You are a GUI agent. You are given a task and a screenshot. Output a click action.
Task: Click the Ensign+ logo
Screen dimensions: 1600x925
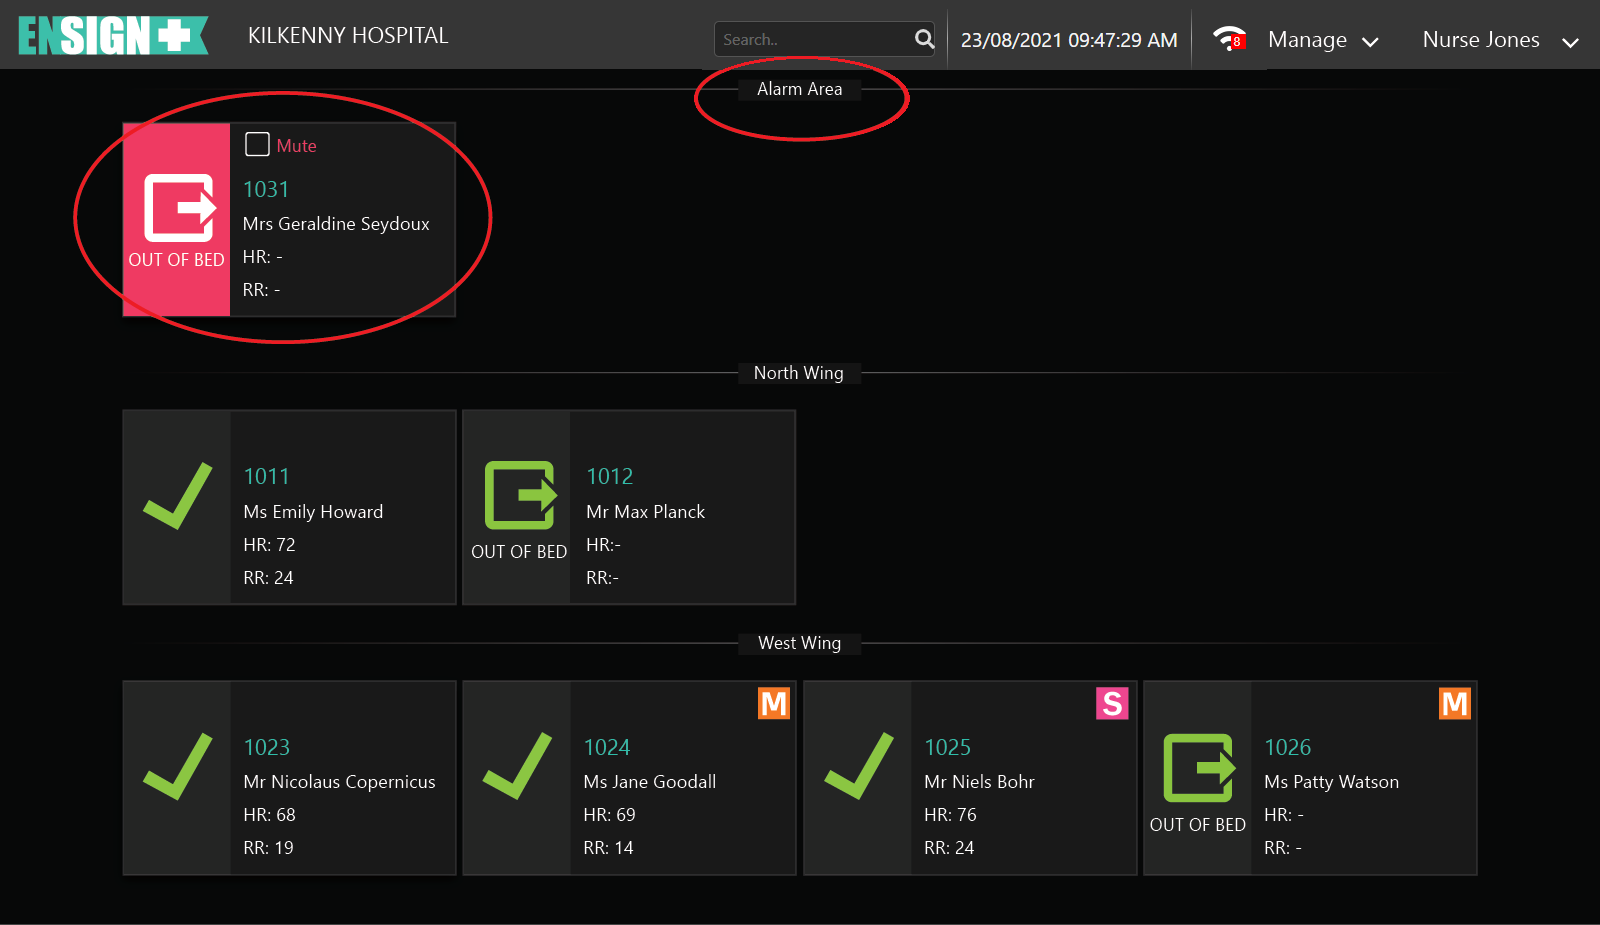[113, 36]
